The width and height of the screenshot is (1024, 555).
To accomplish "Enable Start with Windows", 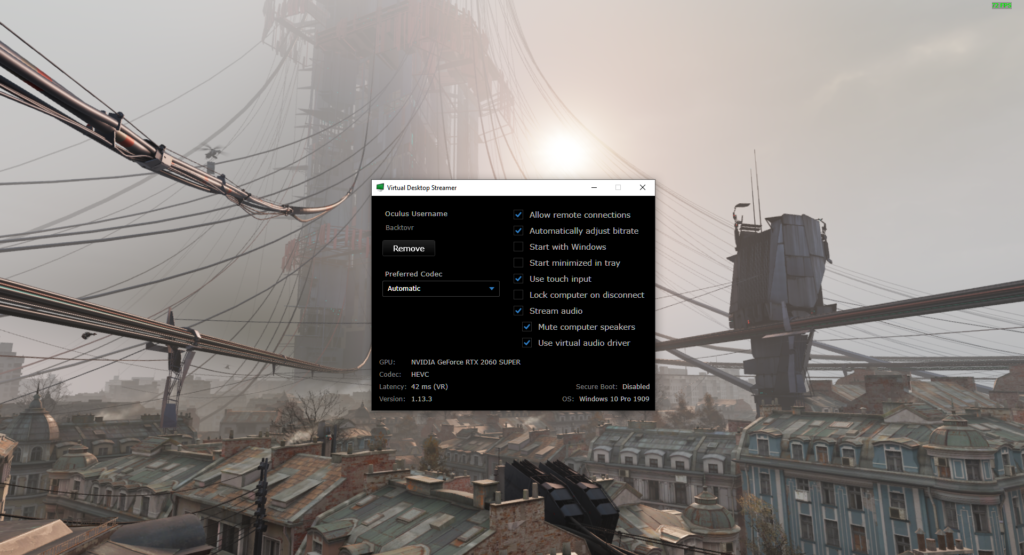I will point(518,247).
